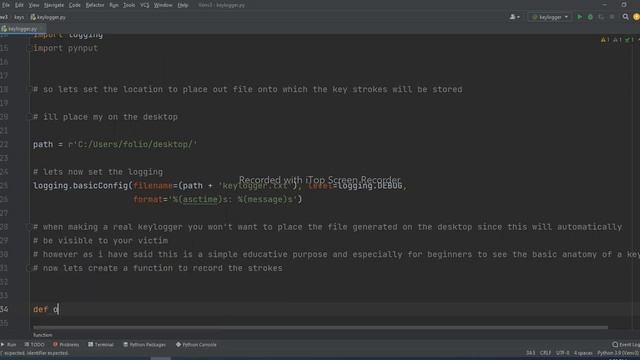Click the yellow warnings indicator in editor corner
The width and height of the screenshot is (640, 360).
pyautogui.click(x=605, y=40)
